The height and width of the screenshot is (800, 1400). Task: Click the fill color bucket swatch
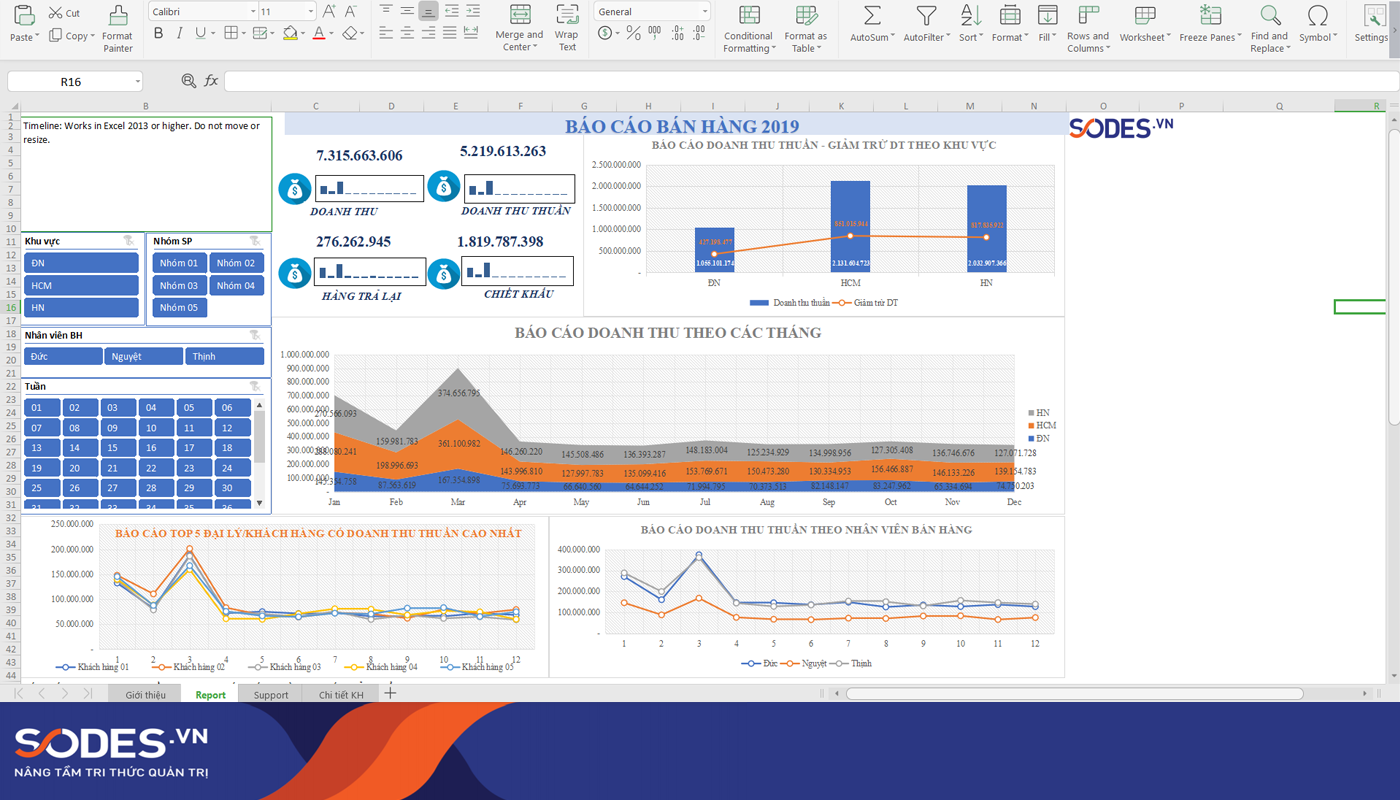[x=289, y=33]
